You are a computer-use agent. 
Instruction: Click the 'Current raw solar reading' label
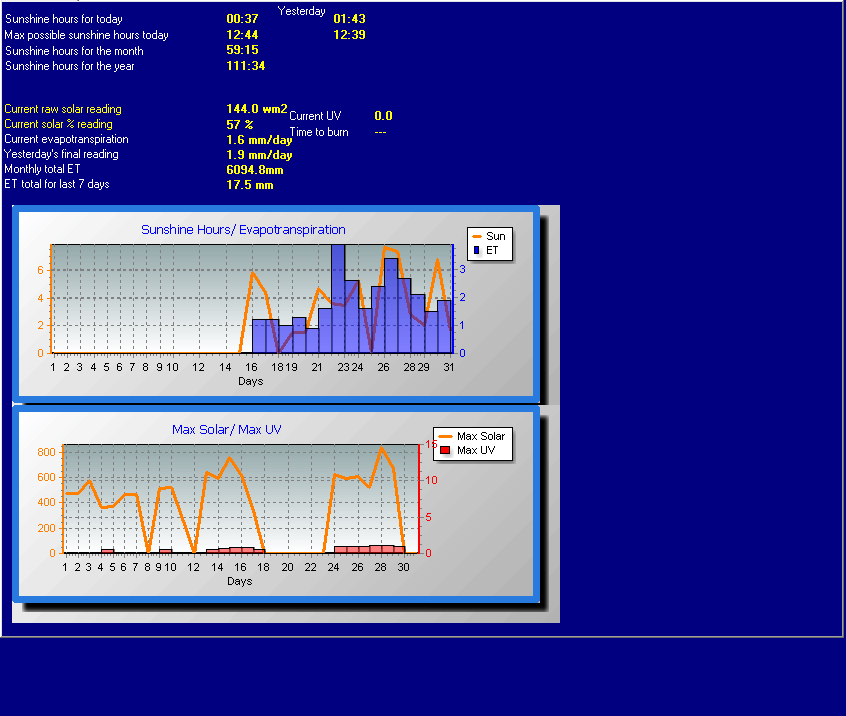(x=62, y=109)
